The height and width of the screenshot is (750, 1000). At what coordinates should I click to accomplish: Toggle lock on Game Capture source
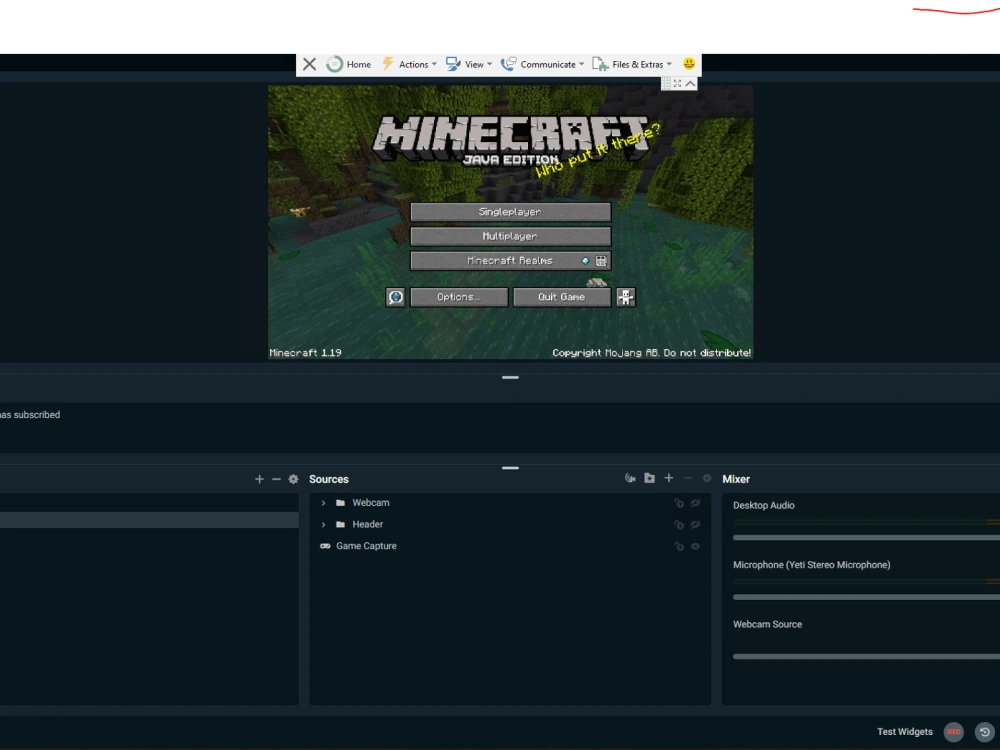pyautogui.click(x=679, y=547)
